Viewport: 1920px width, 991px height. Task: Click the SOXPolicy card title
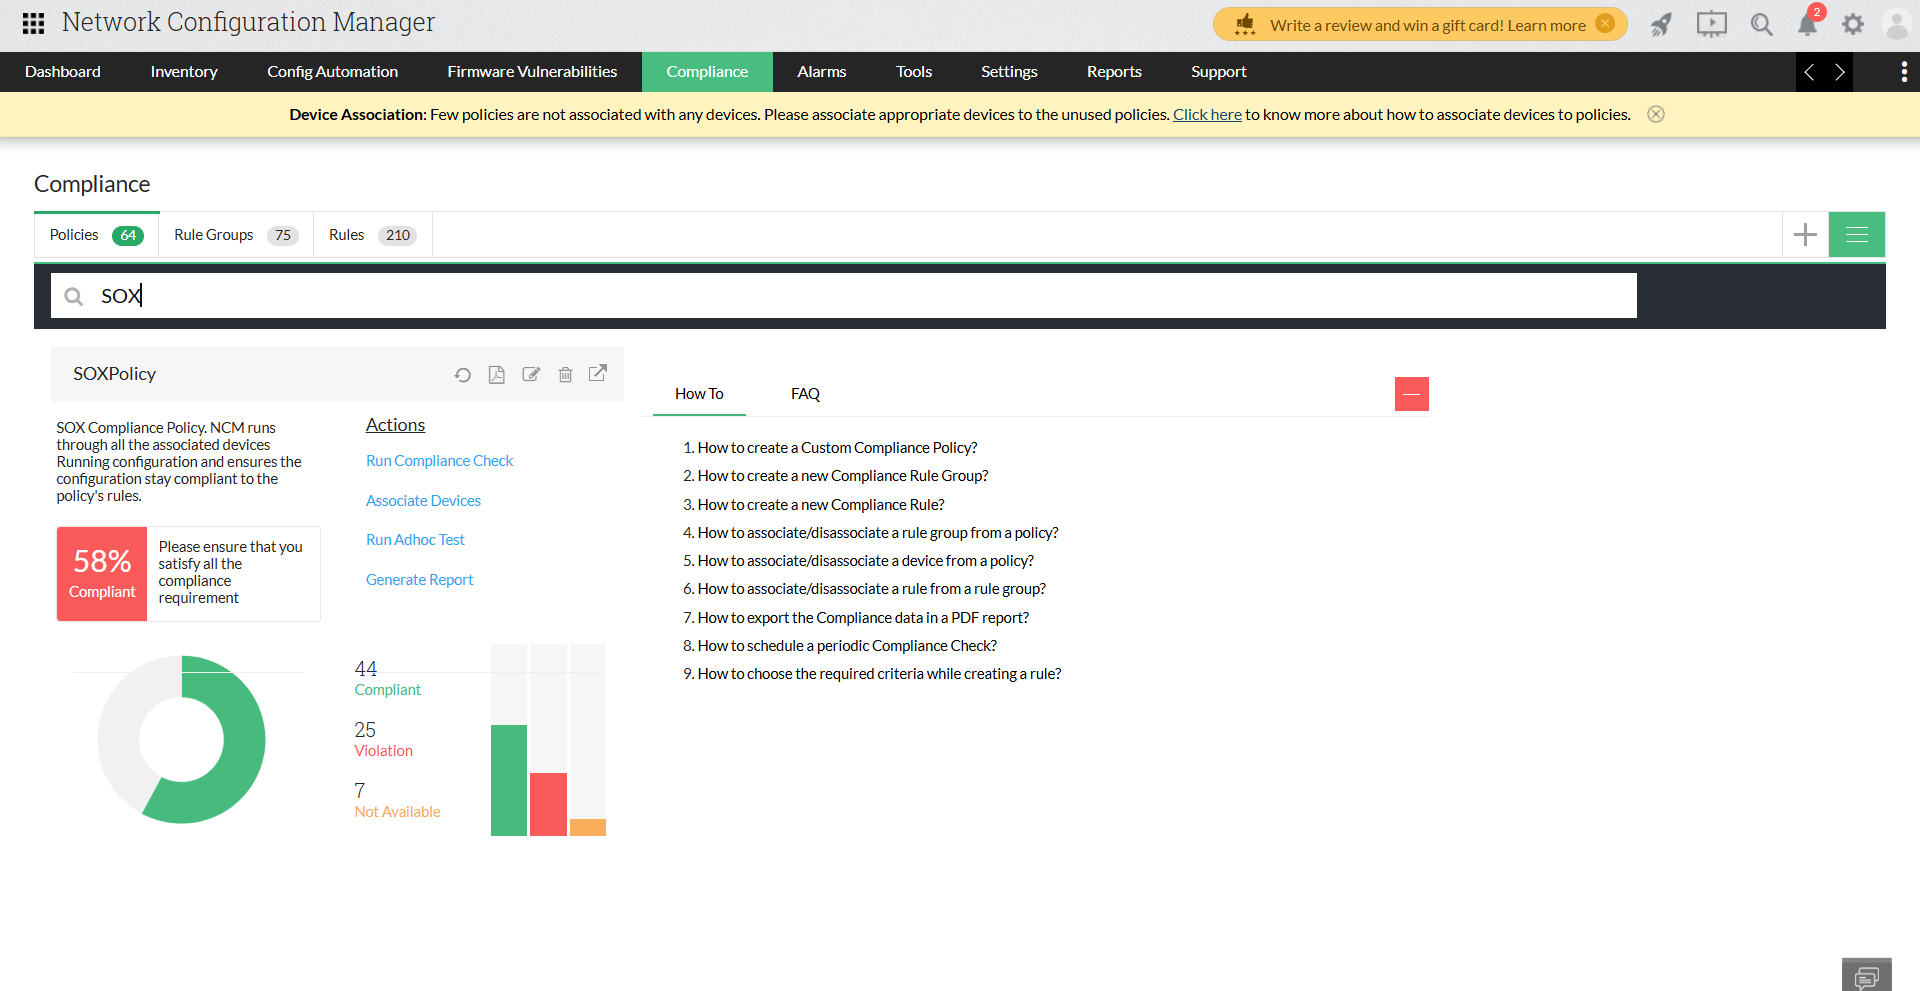[114, 374]
